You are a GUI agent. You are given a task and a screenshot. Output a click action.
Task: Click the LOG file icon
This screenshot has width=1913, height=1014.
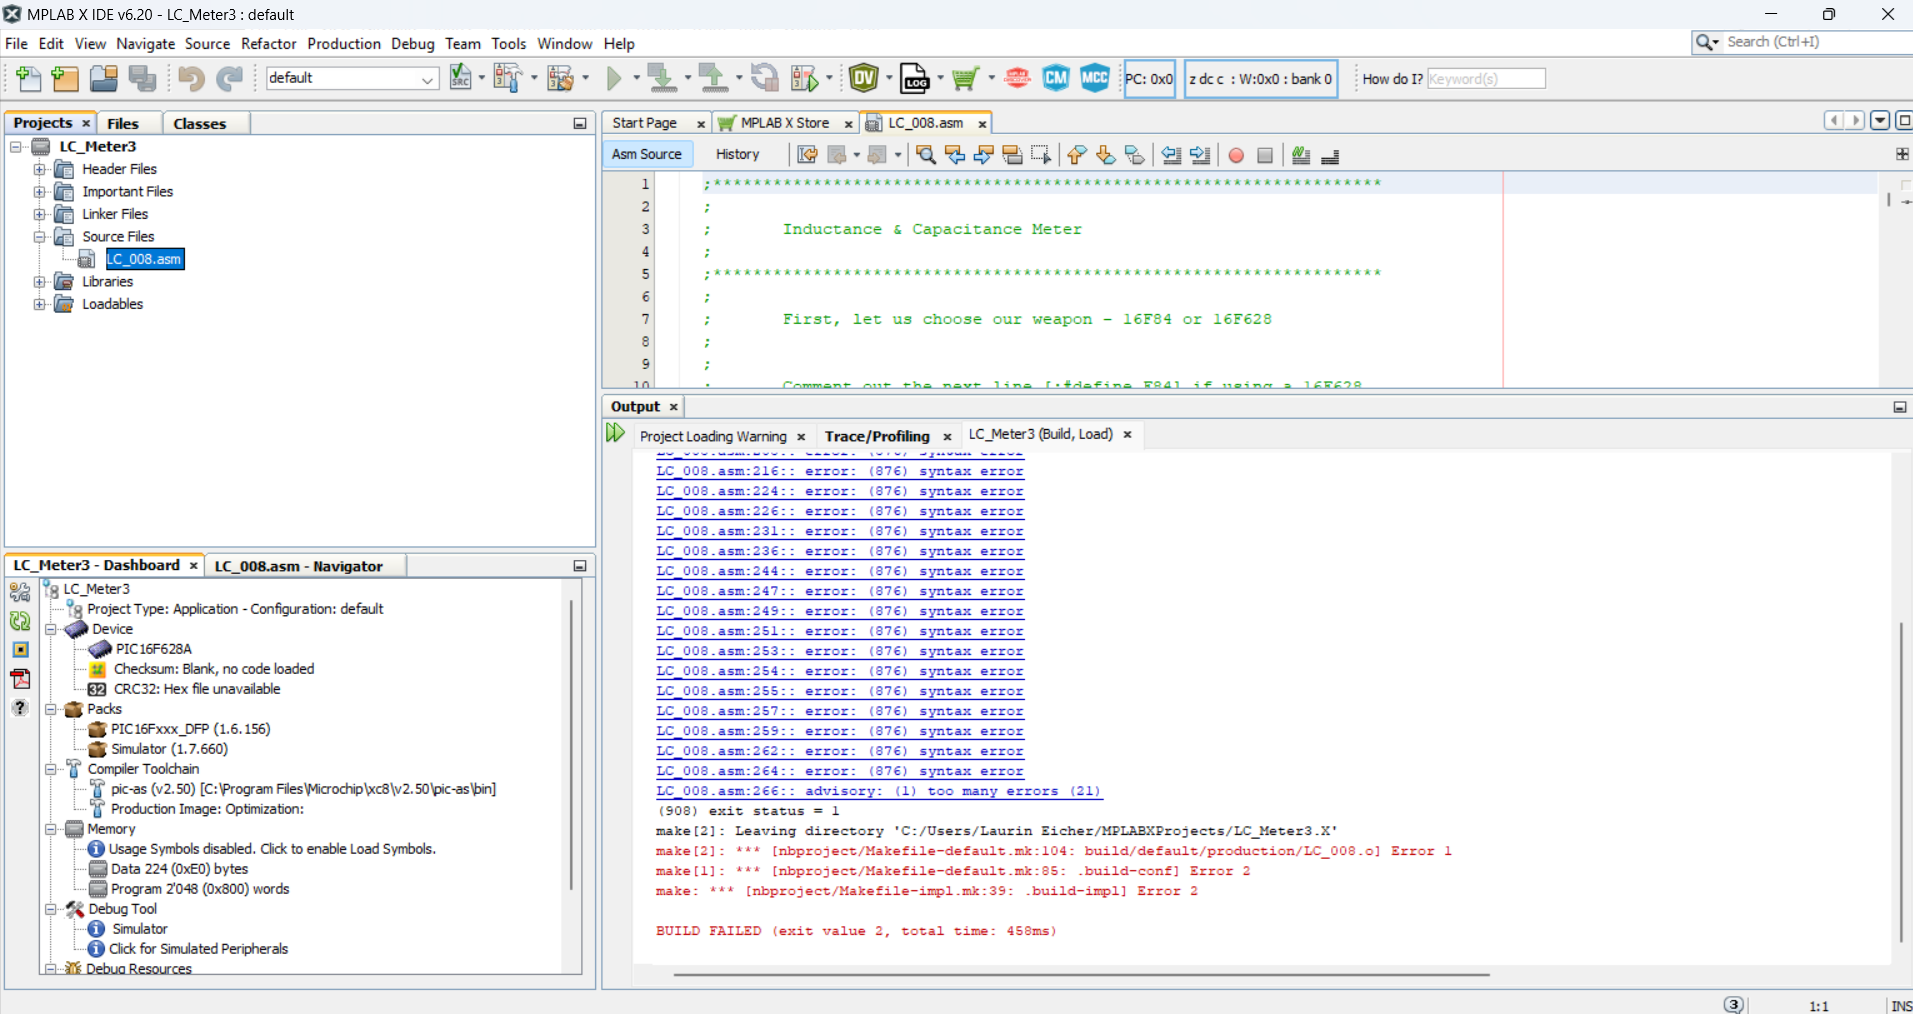point(915,78)
